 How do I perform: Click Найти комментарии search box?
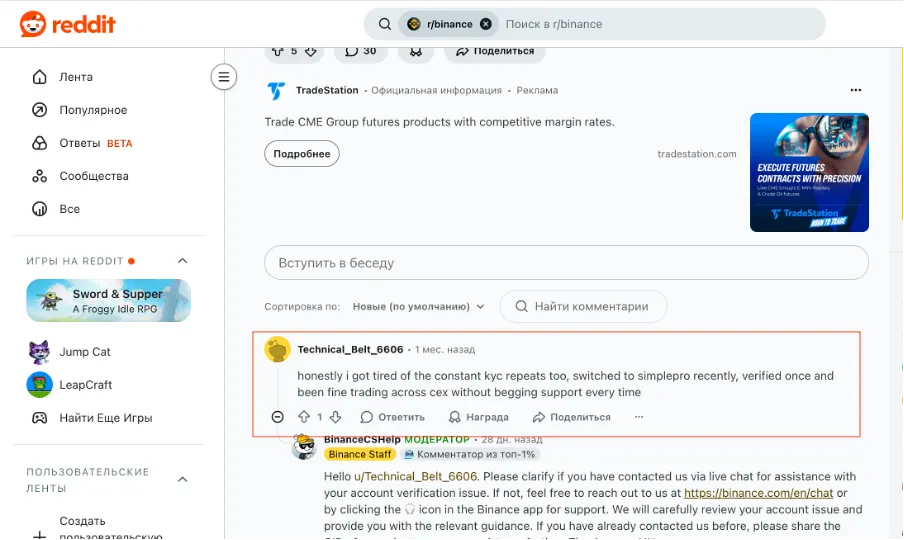coord(583,307)
